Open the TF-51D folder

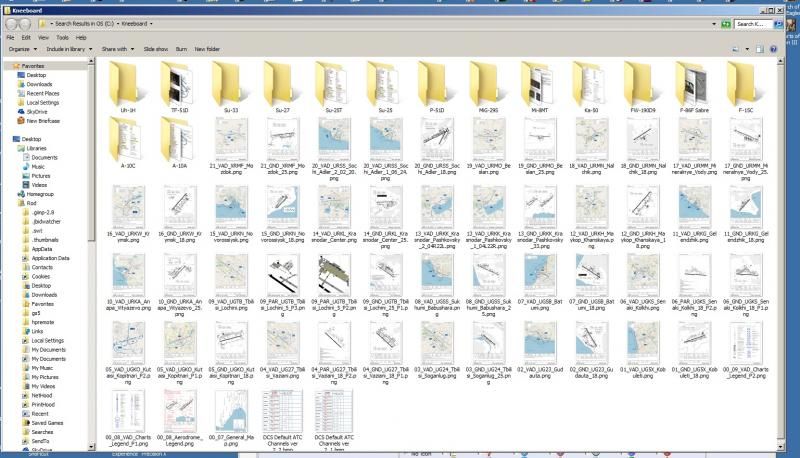[180, 85]
